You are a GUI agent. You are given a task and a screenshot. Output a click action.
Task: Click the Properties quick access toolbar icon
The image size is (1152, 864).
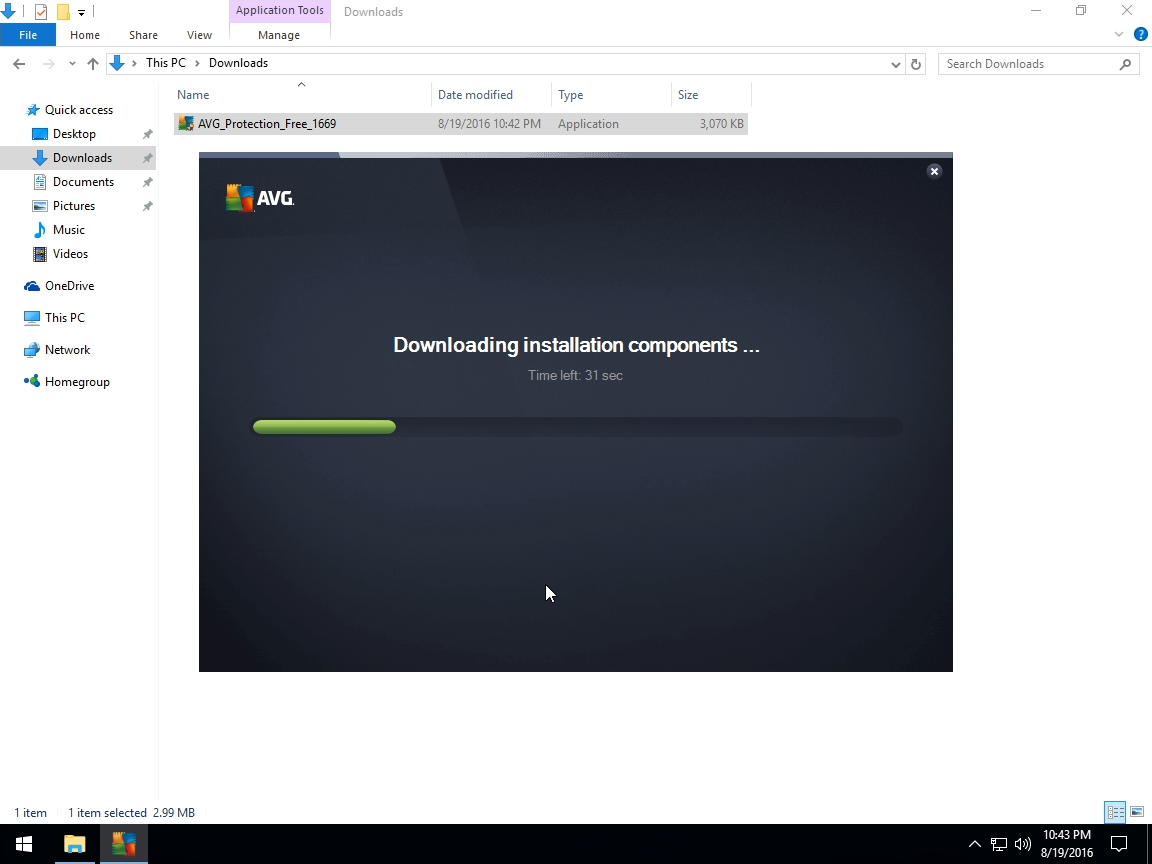(x=41, y=12)
